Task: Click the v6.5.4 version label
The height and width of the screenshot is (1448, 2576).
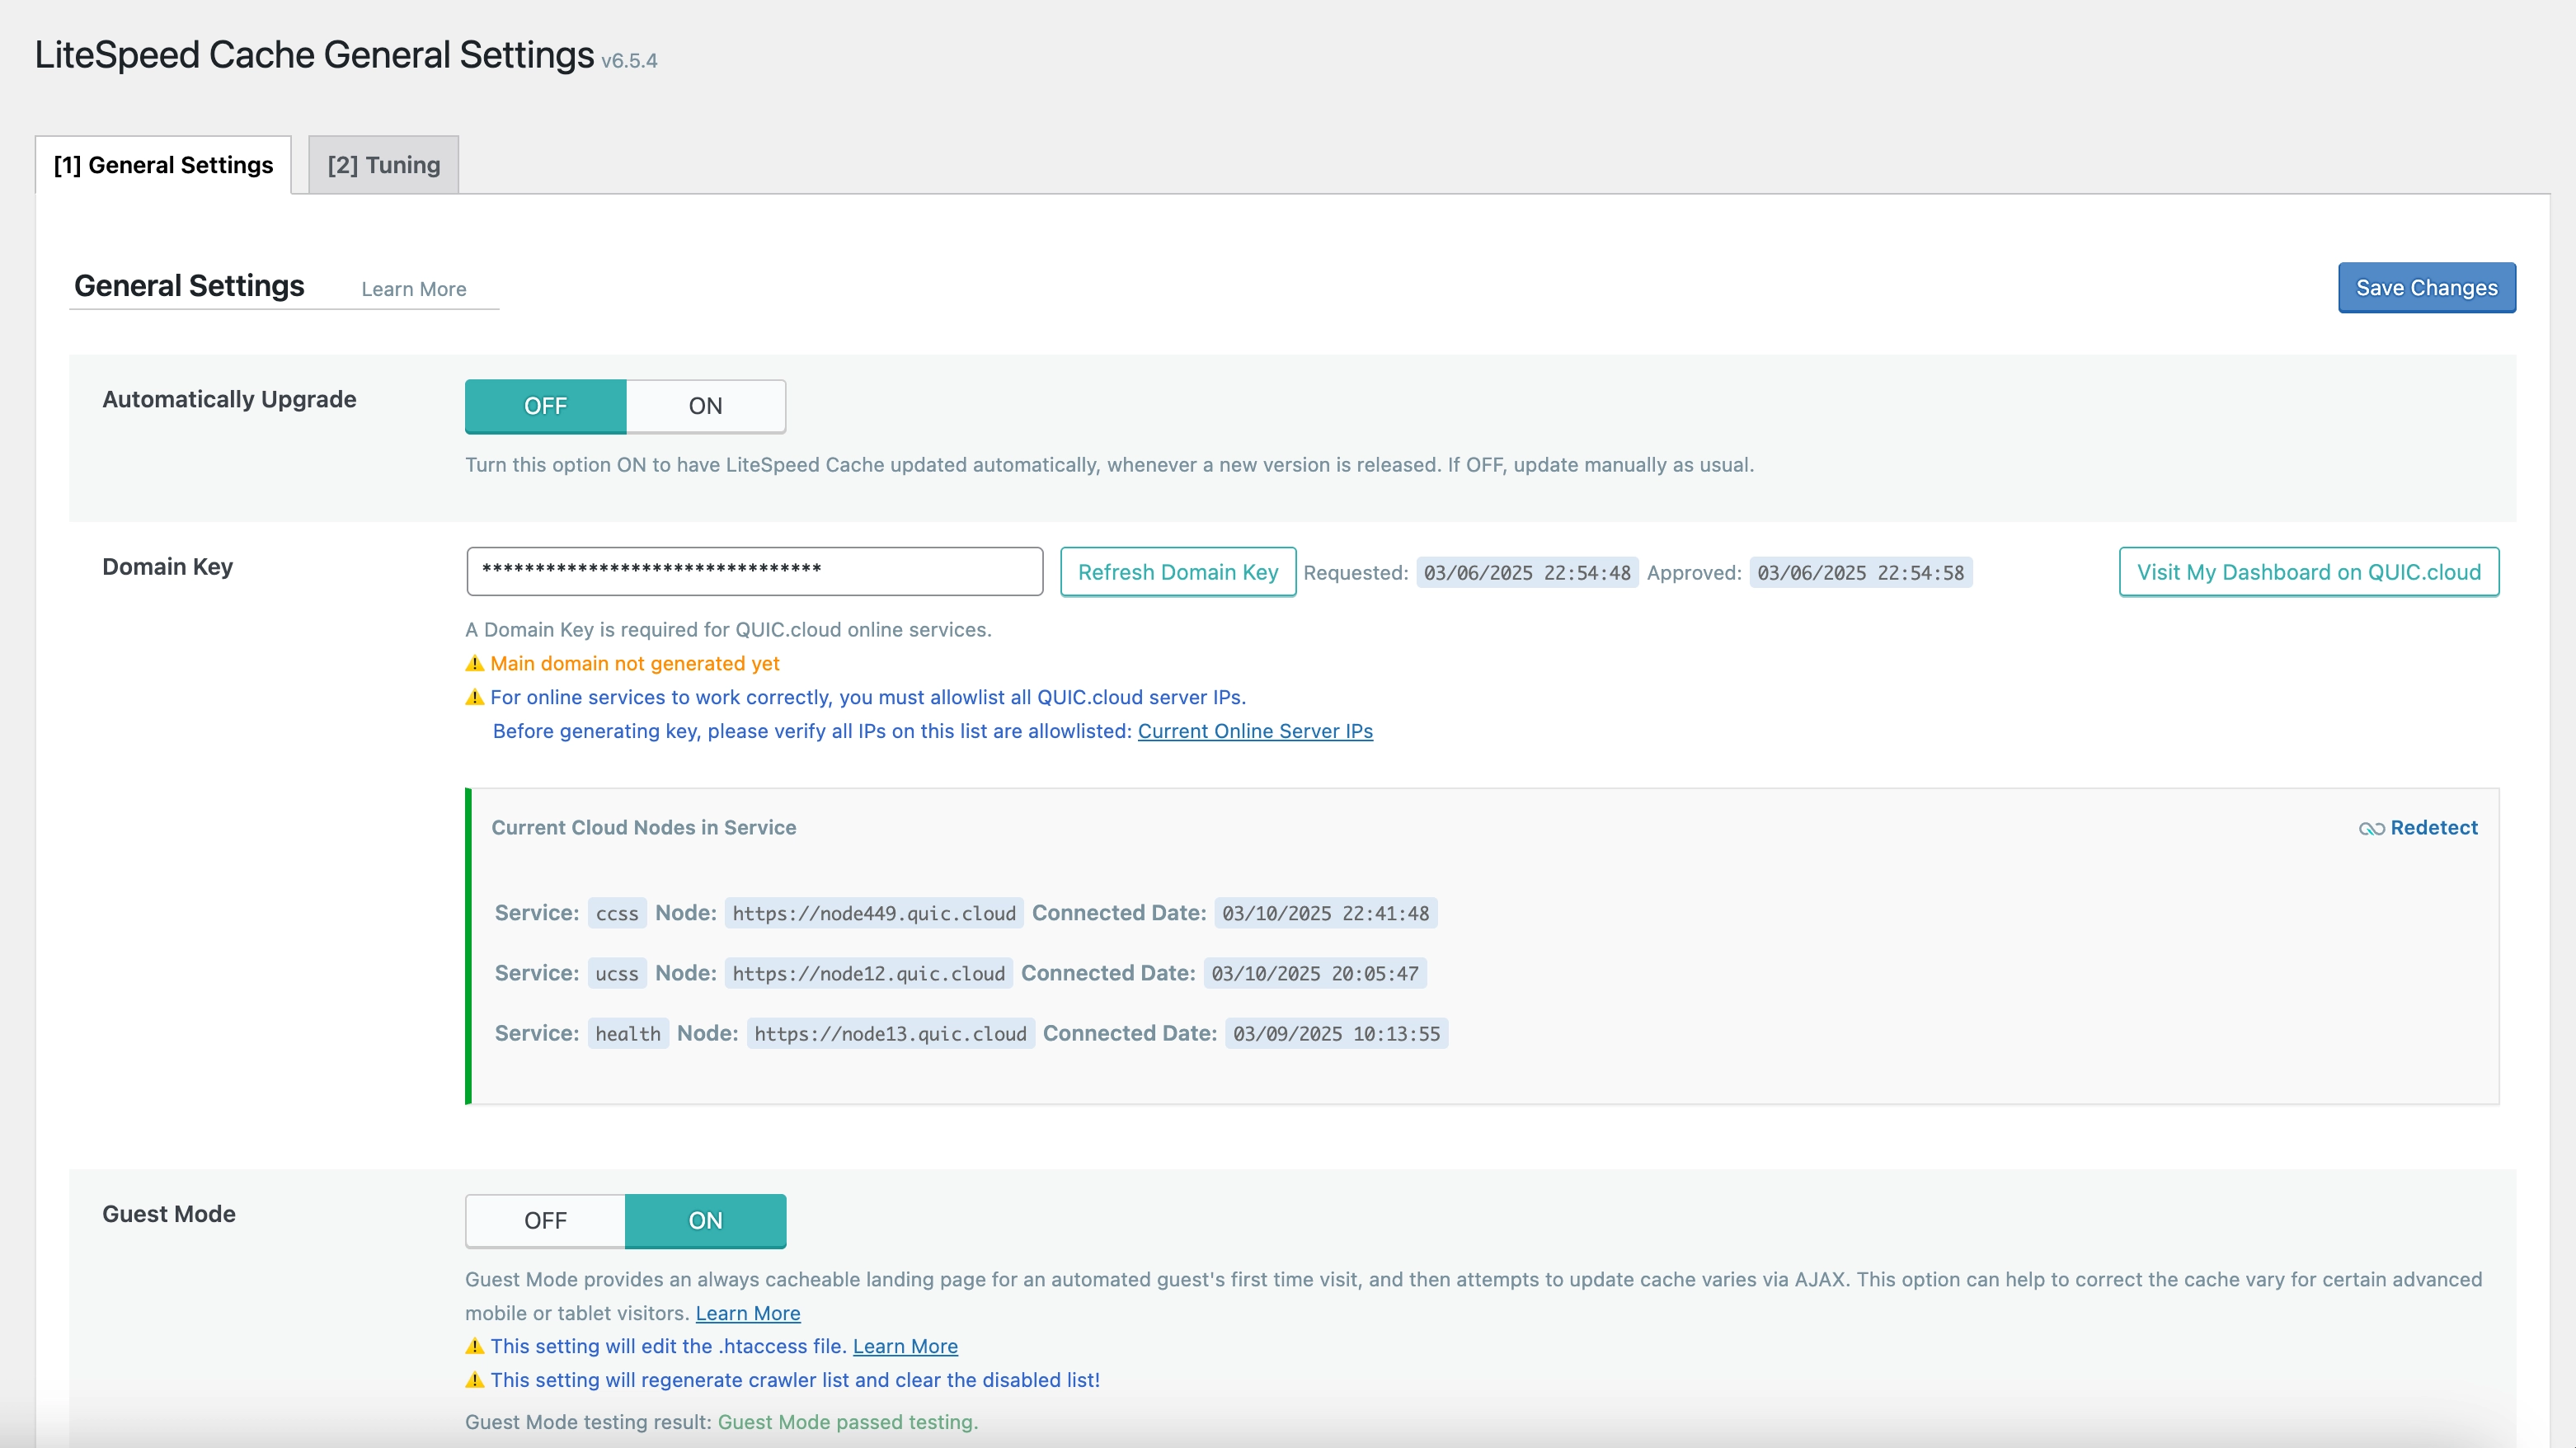Action: click(x=629, y=61)
